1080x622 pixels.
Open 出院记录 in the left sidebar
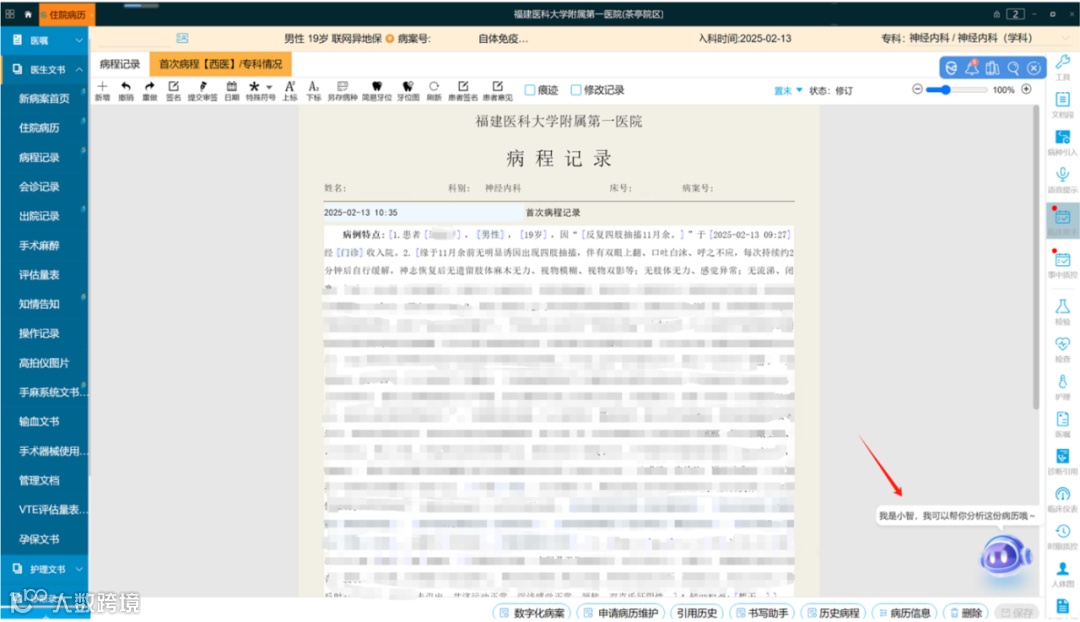click(39, 216)
